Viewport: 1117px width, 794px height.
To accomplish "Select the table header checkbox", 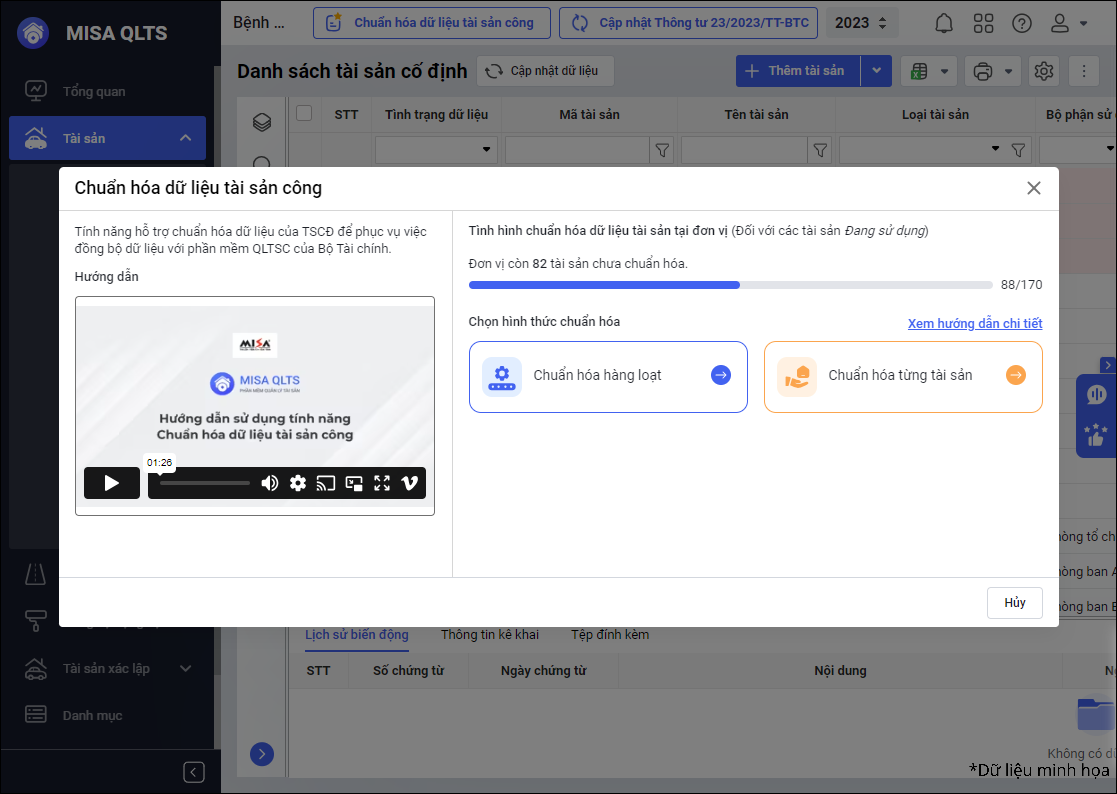I will click(304, 114).
